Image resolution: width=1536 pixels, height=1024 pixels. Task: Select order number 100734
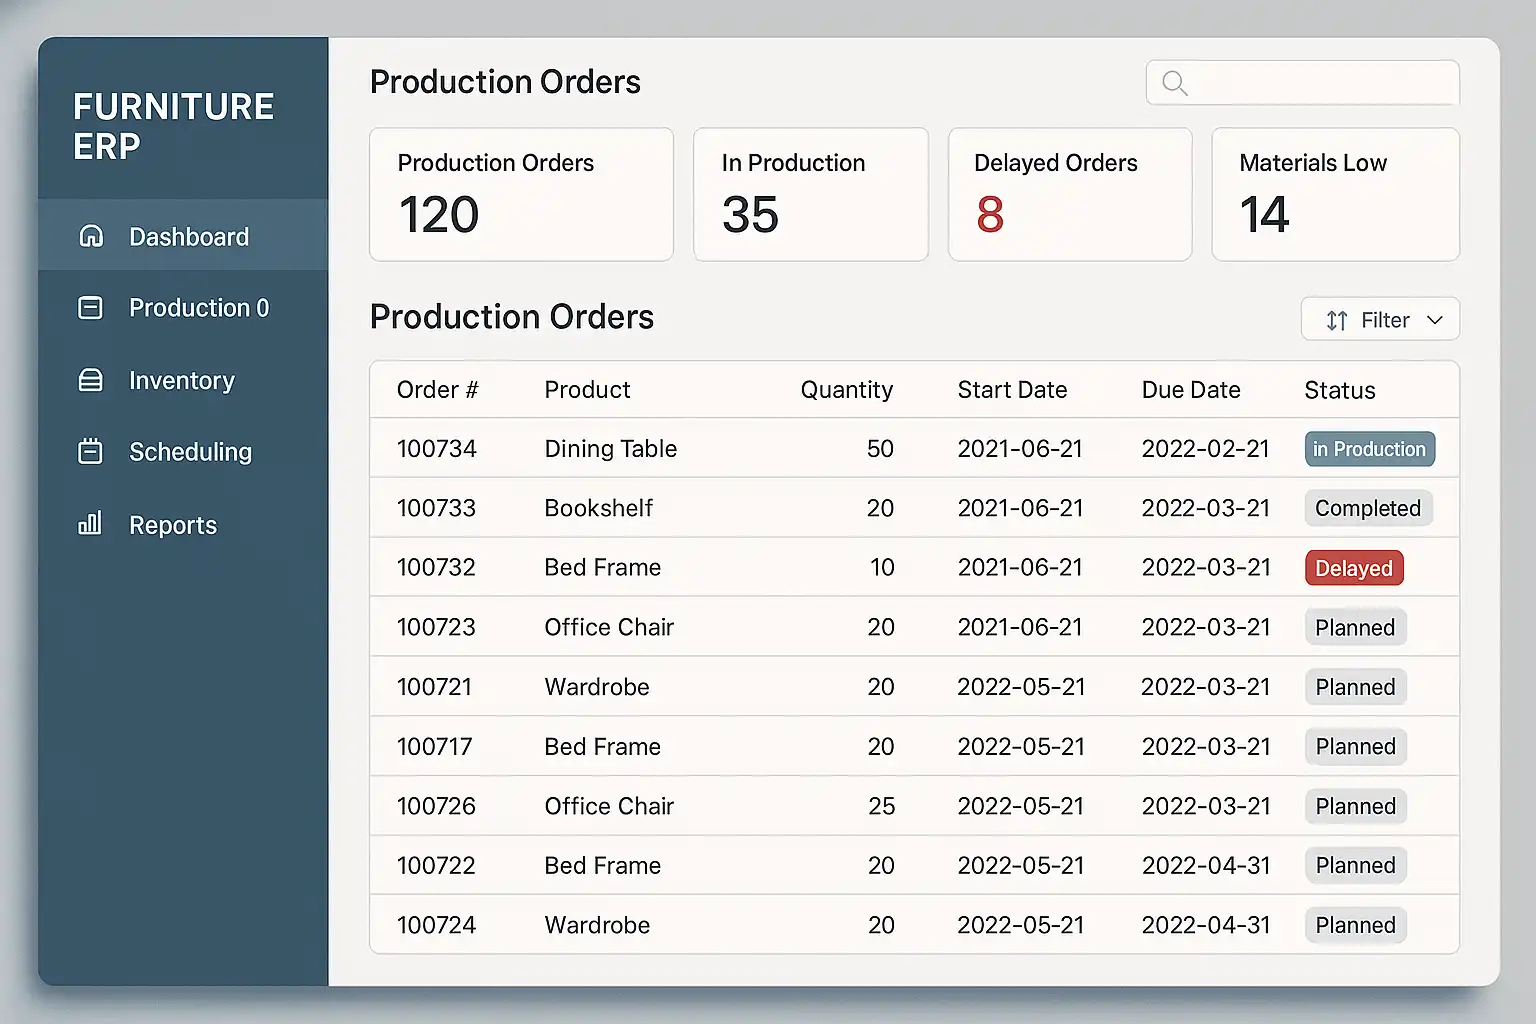436,449
